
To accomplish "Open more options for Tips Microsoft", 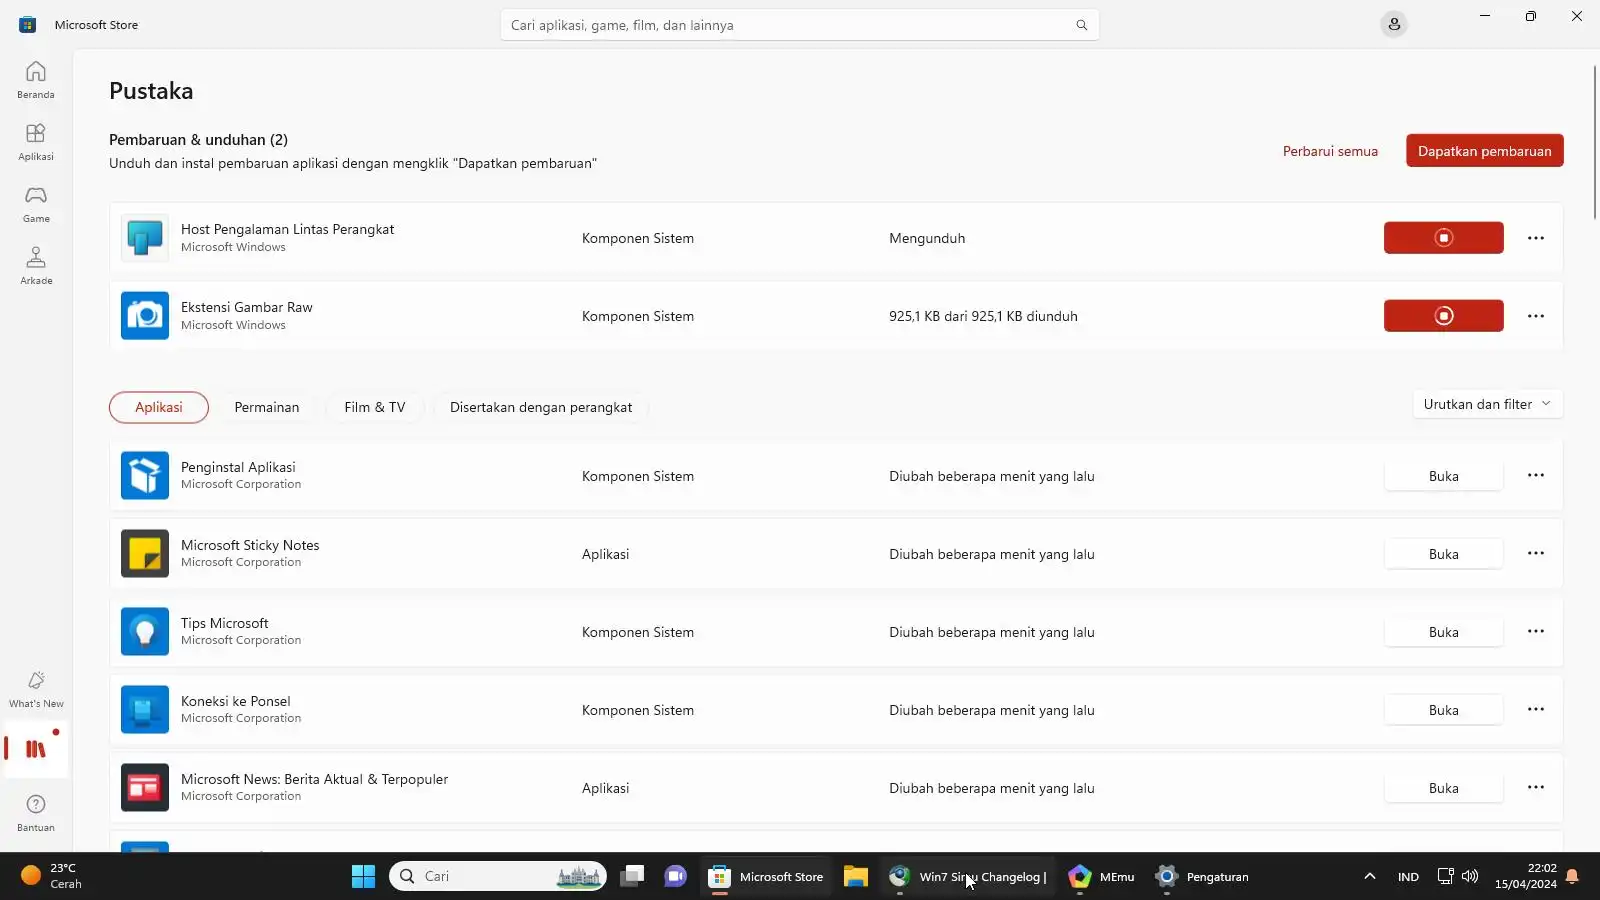I will pyautogui.click(x=1536, y=632).
